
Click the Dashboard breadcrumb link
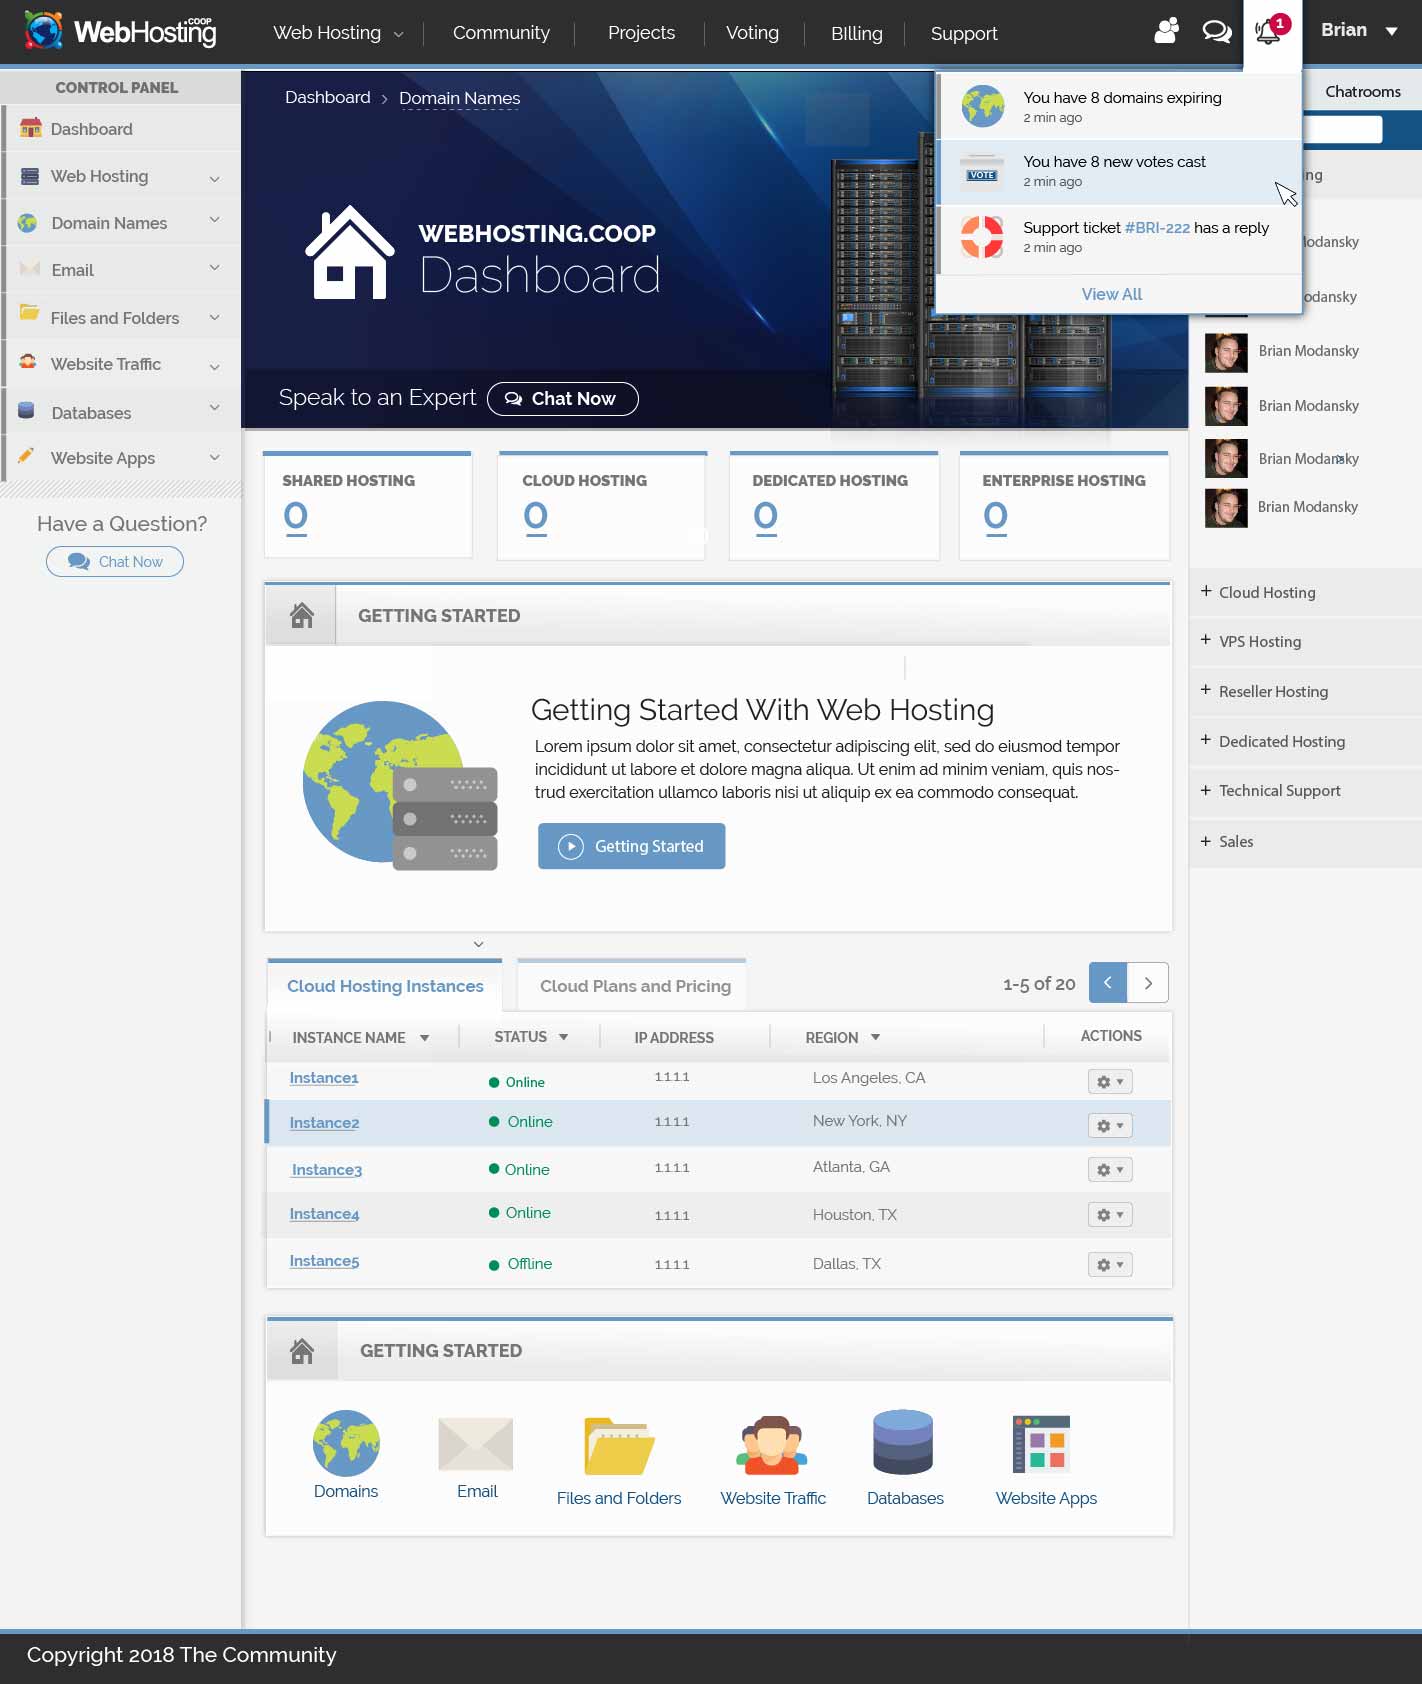(x=327, y=97)
